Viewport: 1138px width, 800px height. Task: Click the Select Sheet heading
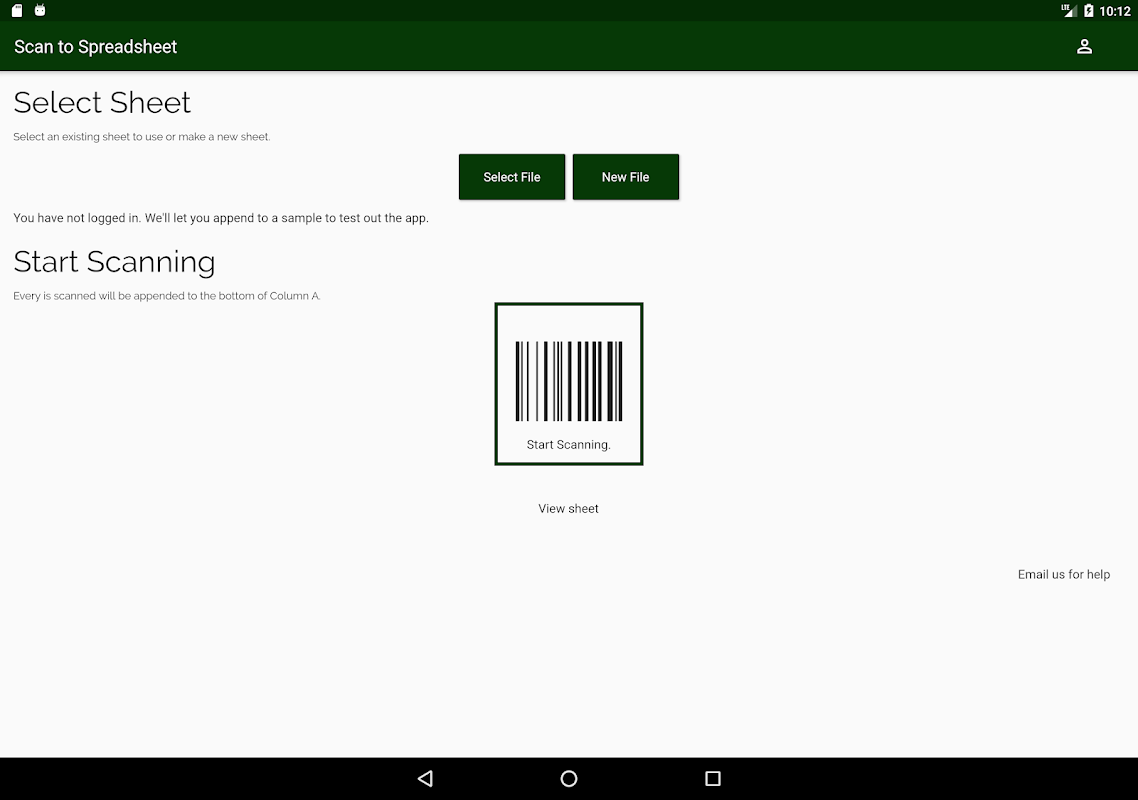coord(102,102)
